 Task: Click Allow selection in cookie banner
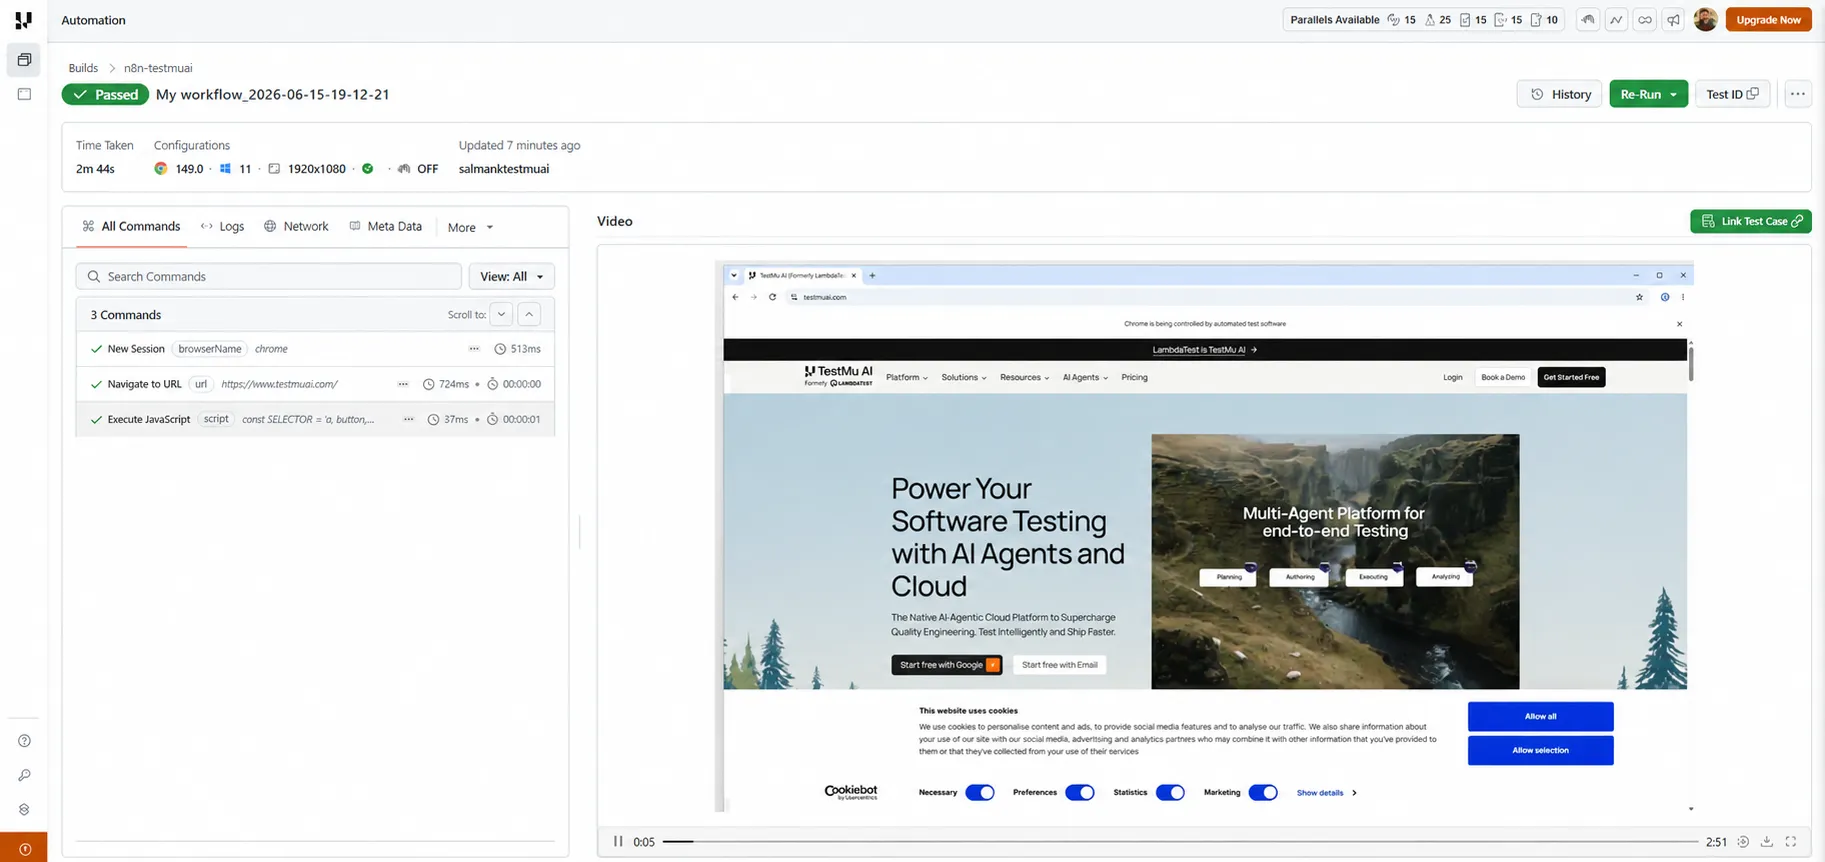(1540, 750)
